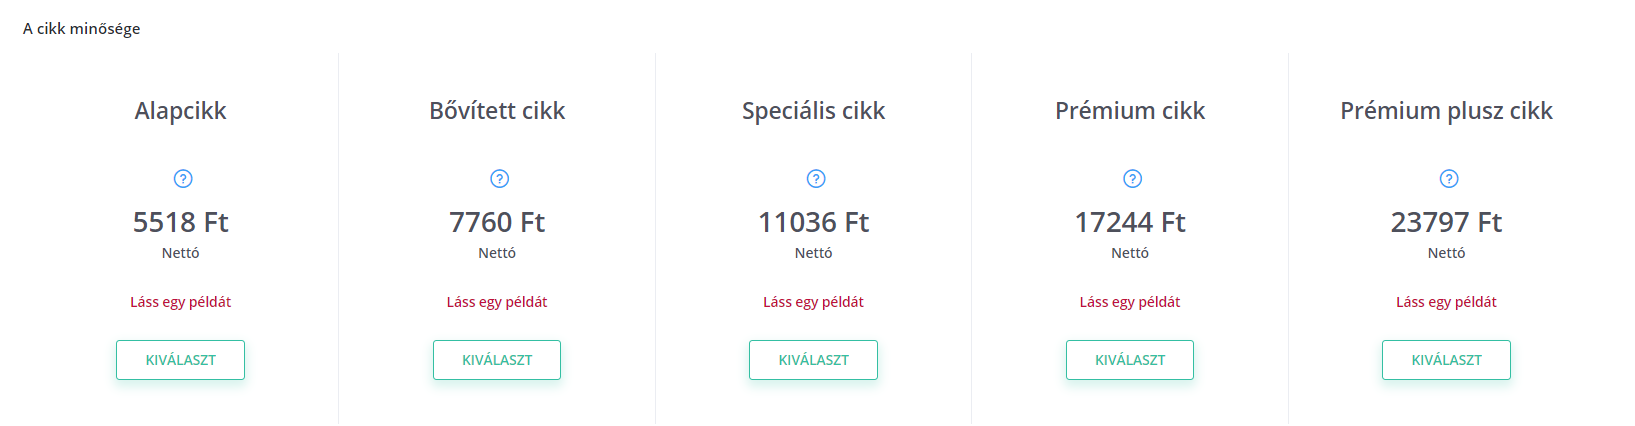Click 'Láss egy példát' under Speciális cikk
Viewport: 1635px width, 426px height.
pyautogui.click(x=813, y=302)
